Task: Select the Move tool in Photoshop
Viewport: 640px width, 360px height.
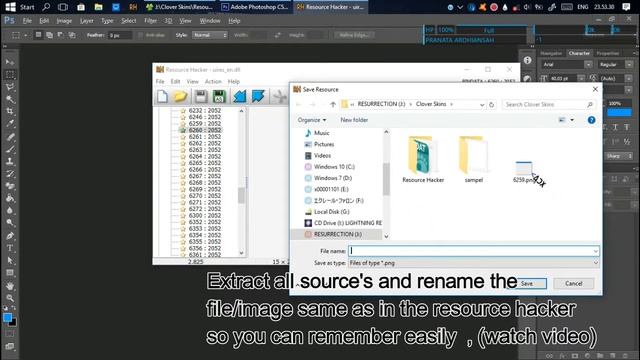Action: (x=10, y=62)
